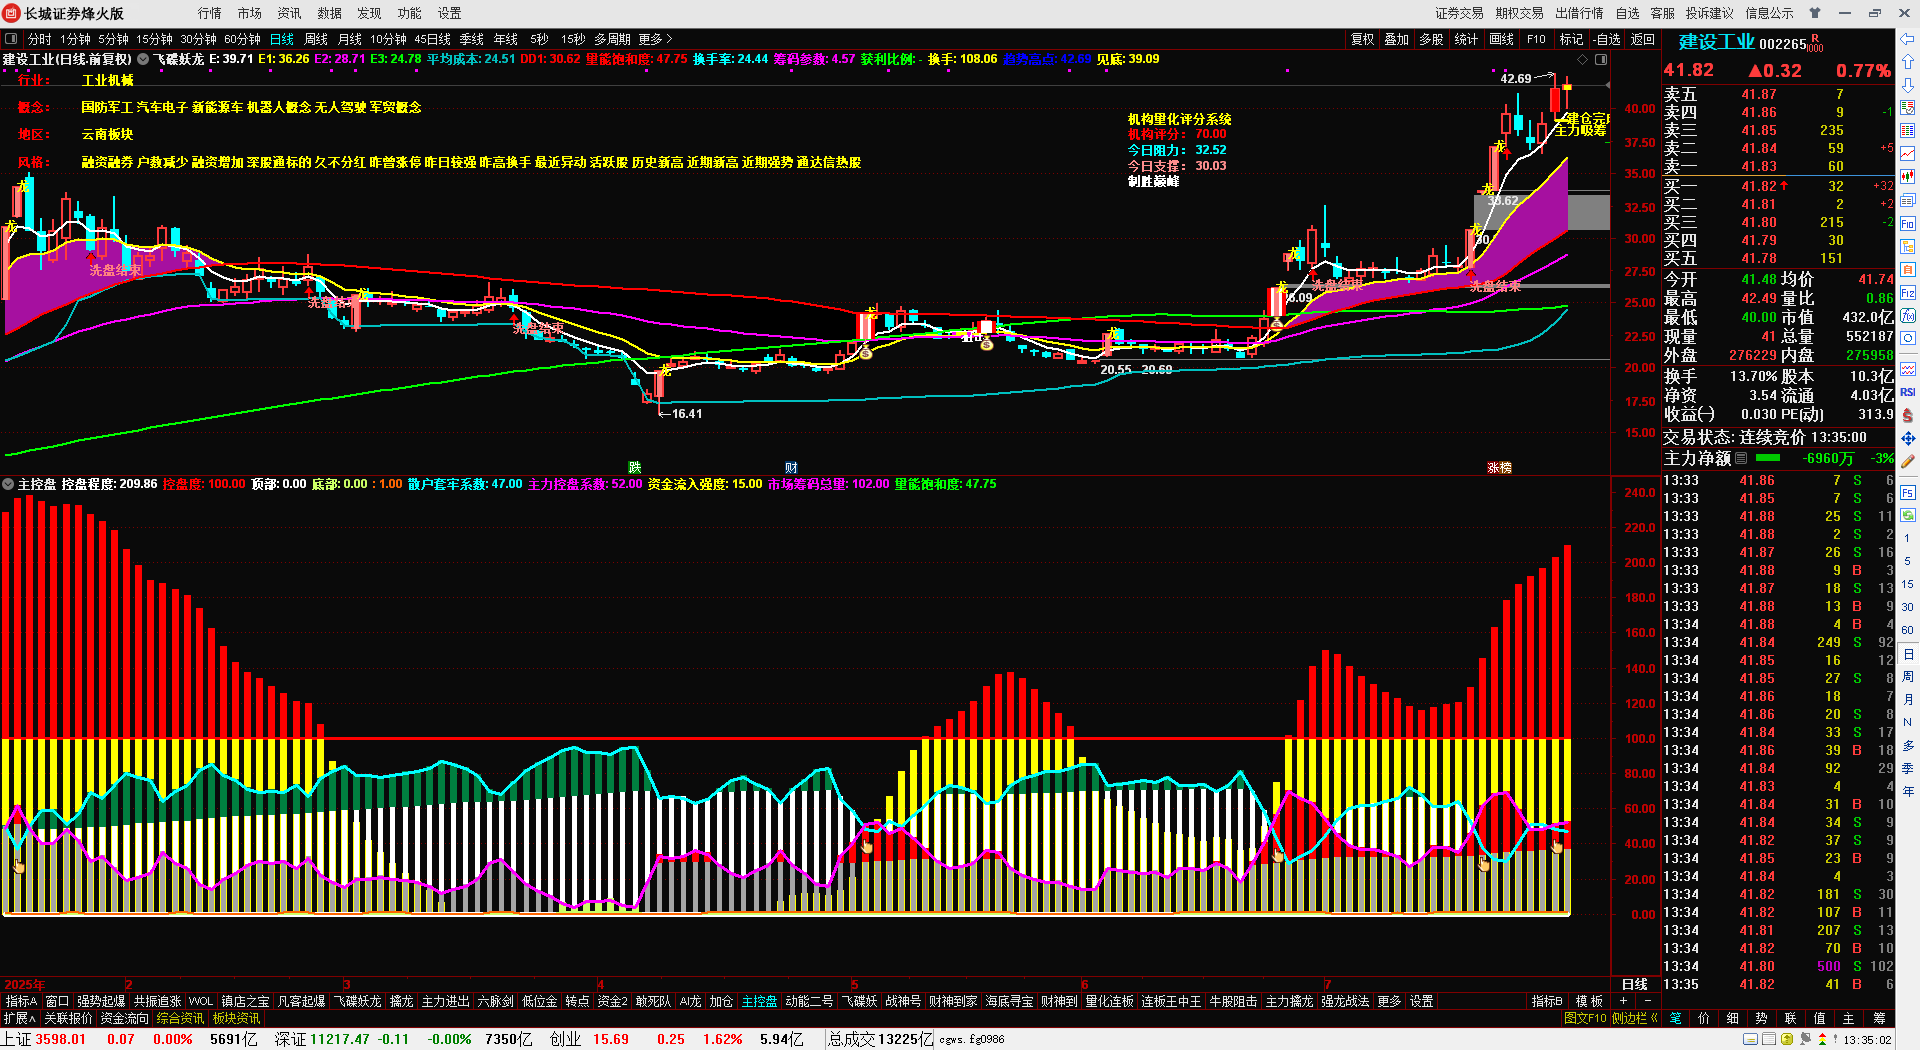Image resolution: width=1920 pixels, height=1050 pixels.
Task: Click the satellite dish status bar icon
Action: pyautogui.click(x=1806, y=1040)
